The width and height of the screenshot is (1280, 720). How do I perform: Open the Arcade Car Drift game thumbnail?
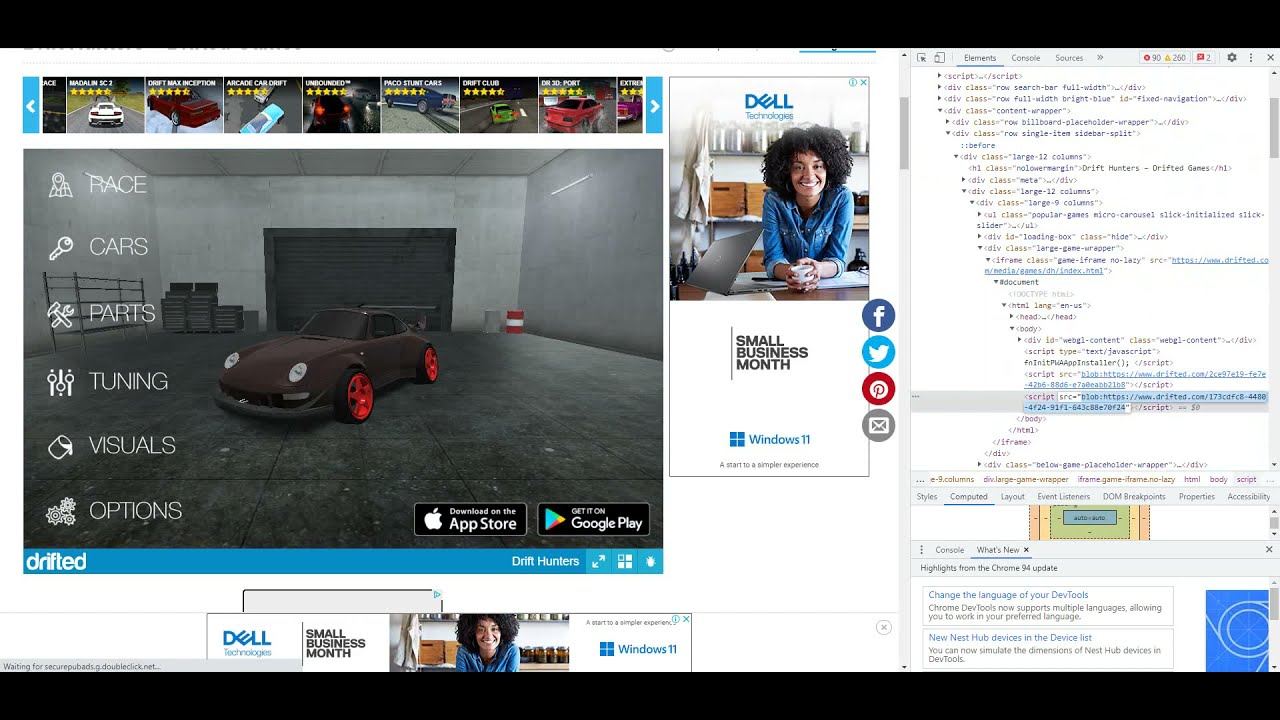point(263,105)
